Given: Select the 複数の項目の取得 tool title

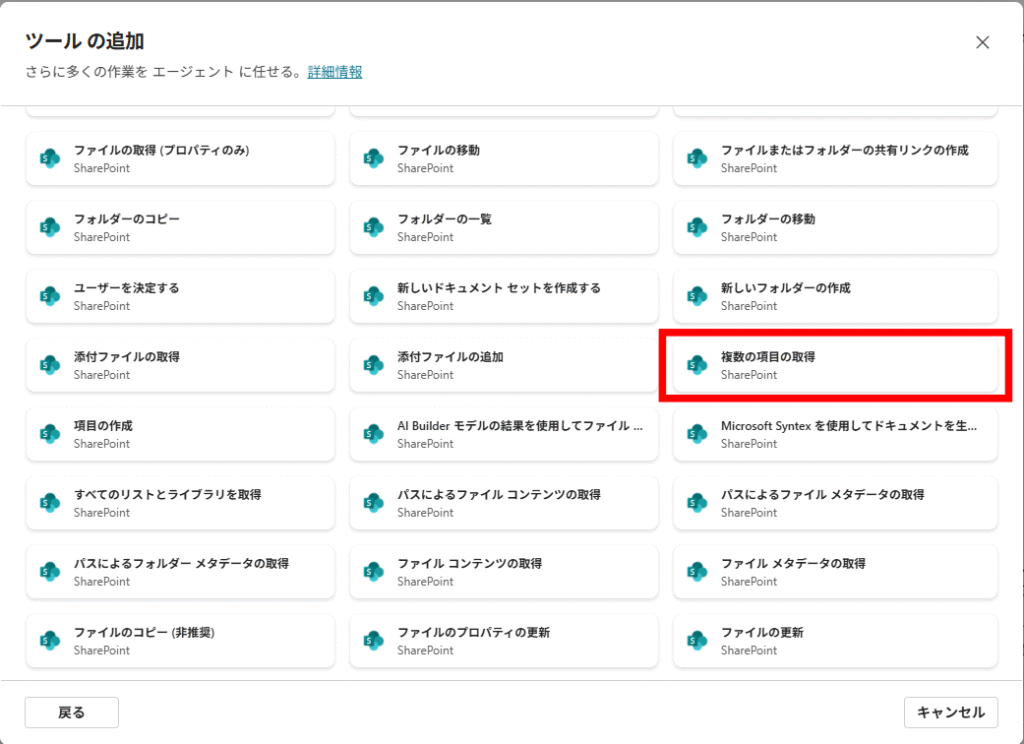Looking at the screenshot, I should (768, 357).
